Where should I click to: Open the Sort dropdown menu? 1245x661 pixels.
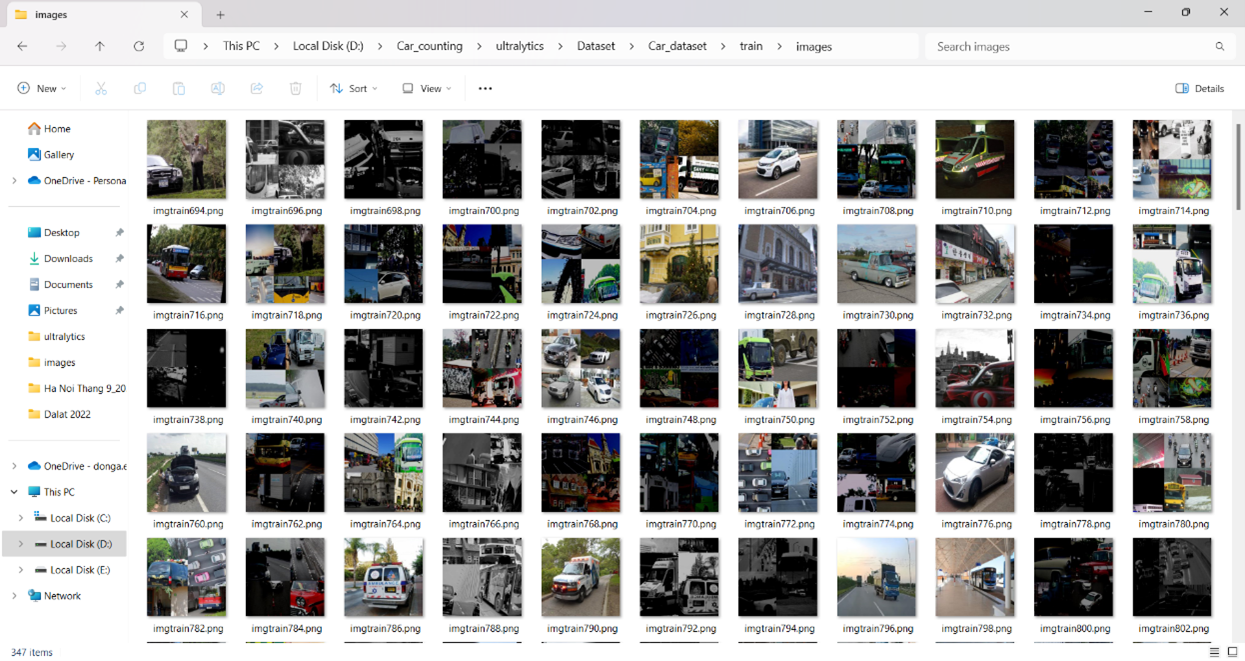coord(354,88)
